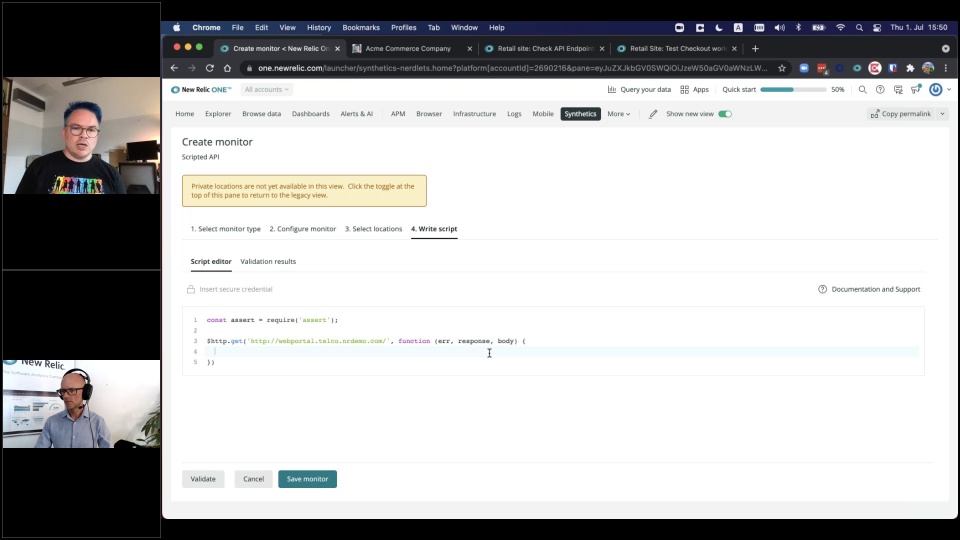Screen dimensions: 960x540
Task: Switch to Retail site: Check API Endpoint tab
Action: (x=545, y=48)
